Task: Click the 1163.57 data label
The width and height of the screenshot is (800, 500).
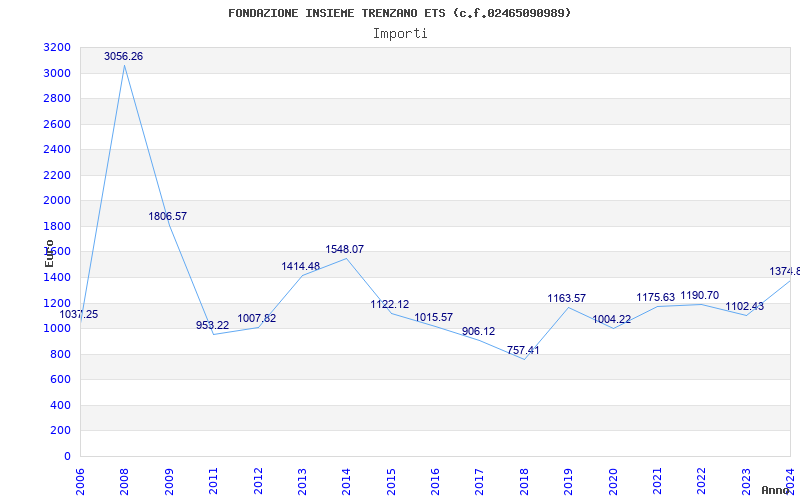Action: [x=567, y=298]
